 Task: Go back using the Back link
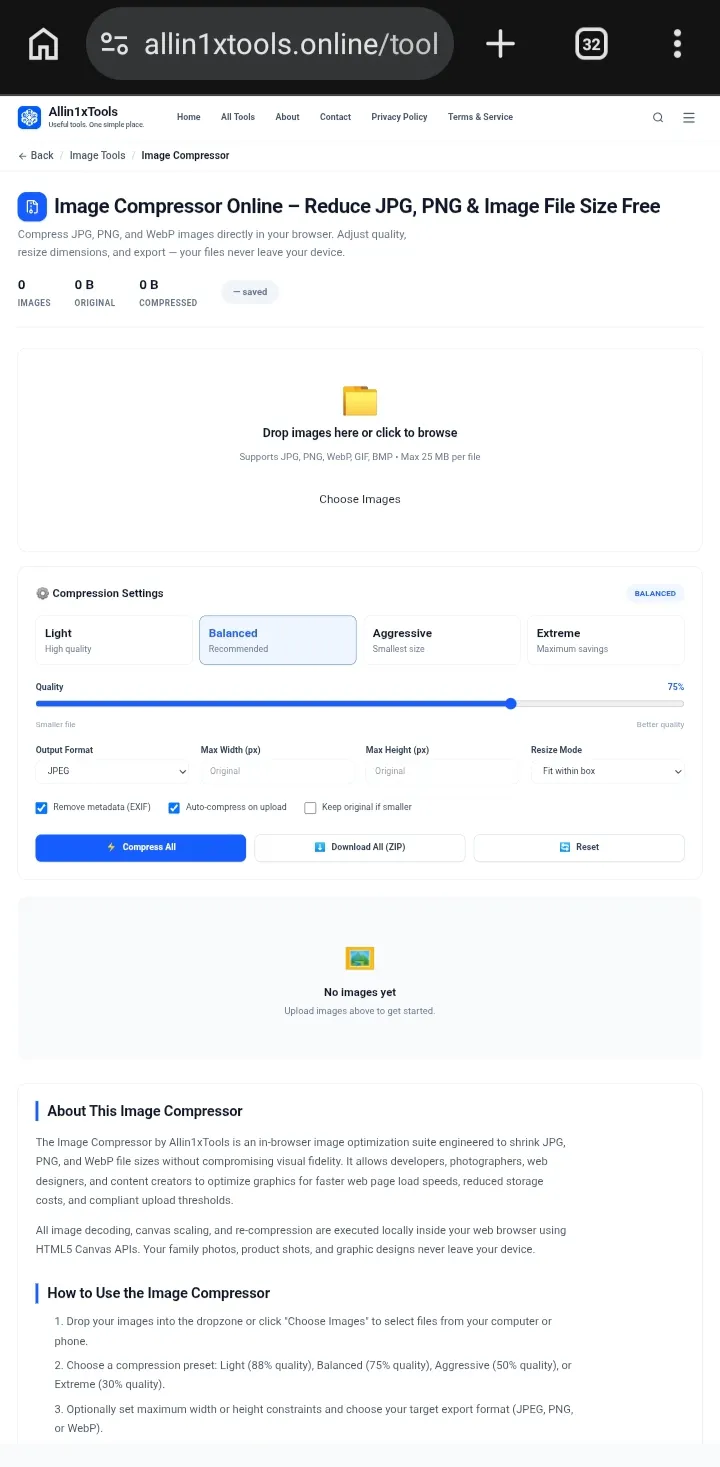36,155
